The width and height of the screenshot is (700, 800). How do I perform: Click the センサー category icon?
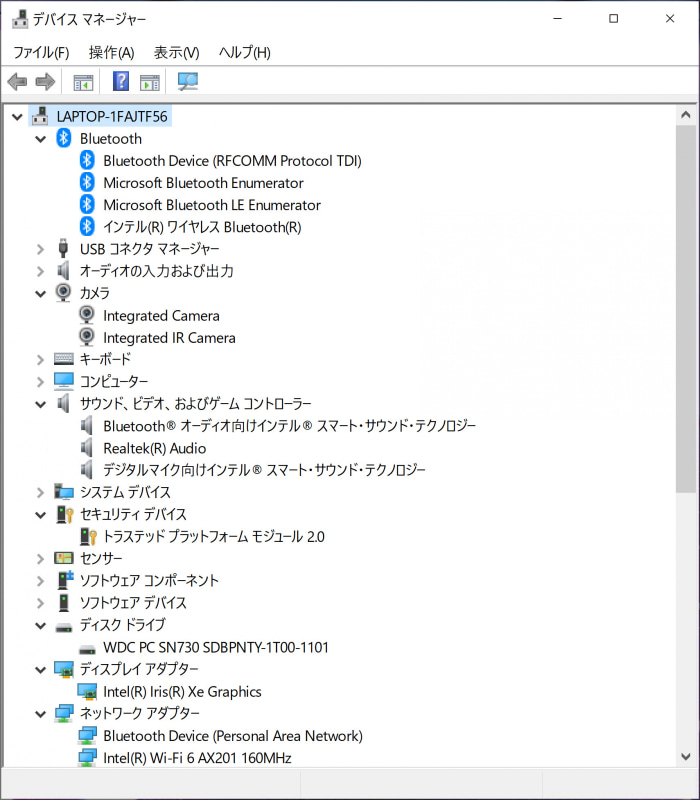[64, 558]
